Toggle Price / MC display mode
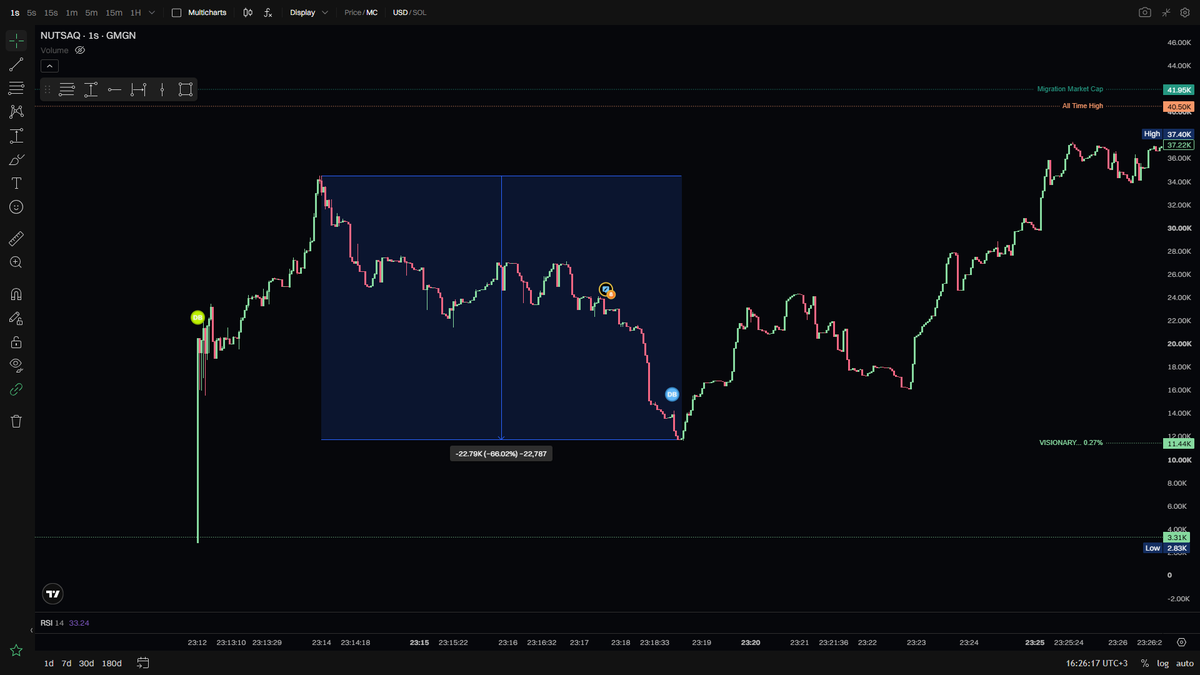This screenshot has width=1200, height=675. coord(361,13)
